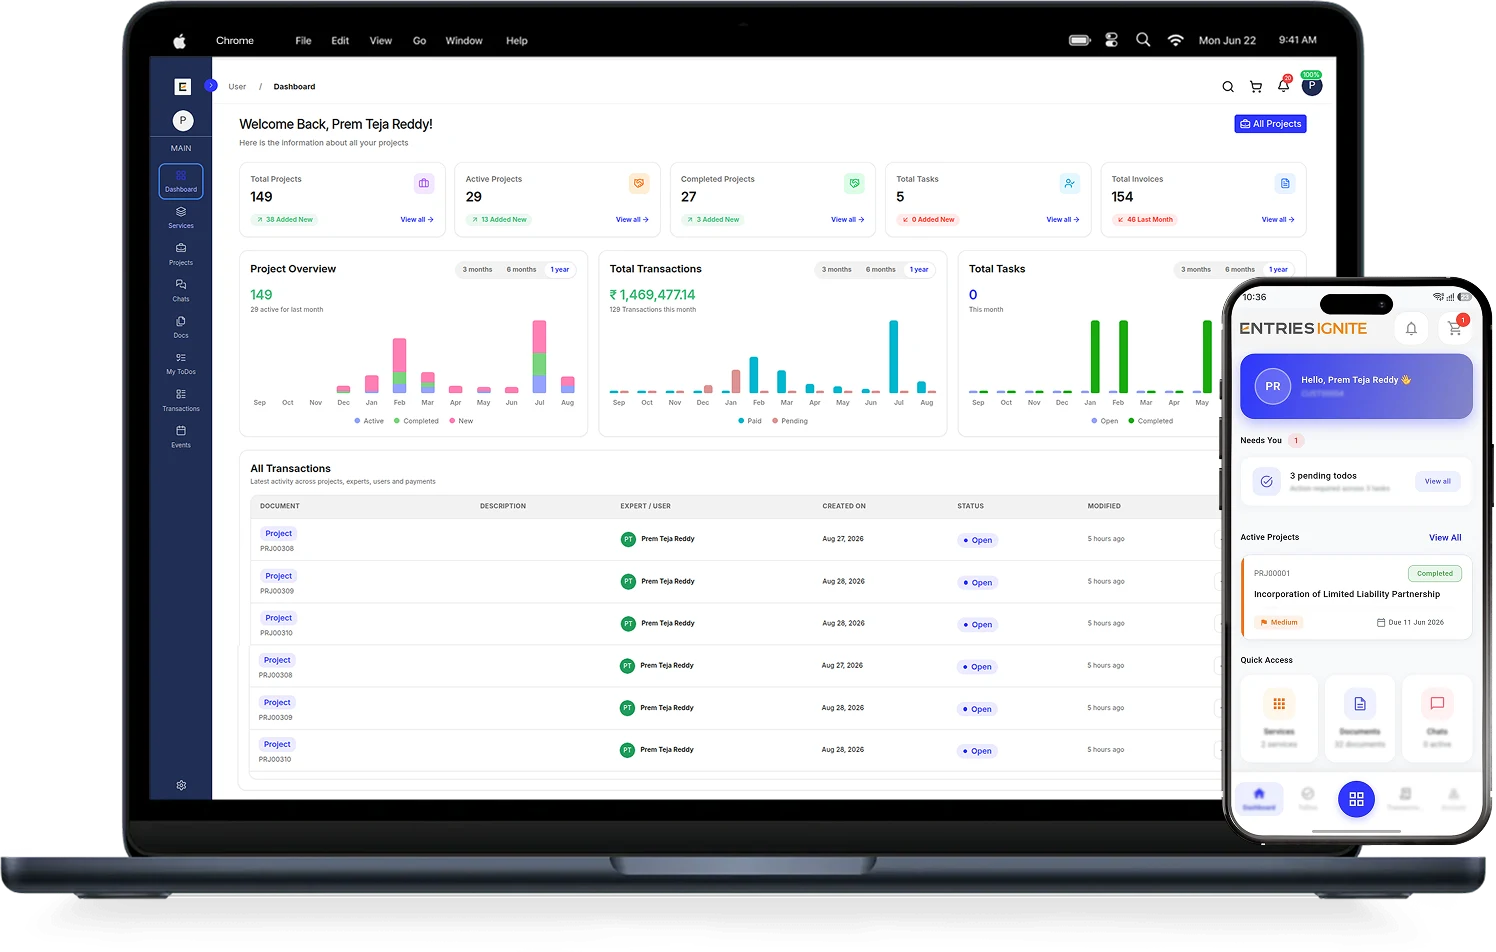Open Spotlight search in macOS menu bar
Image resolution: width=1496 pixels, height=952 pixels.
(1143, 40)
